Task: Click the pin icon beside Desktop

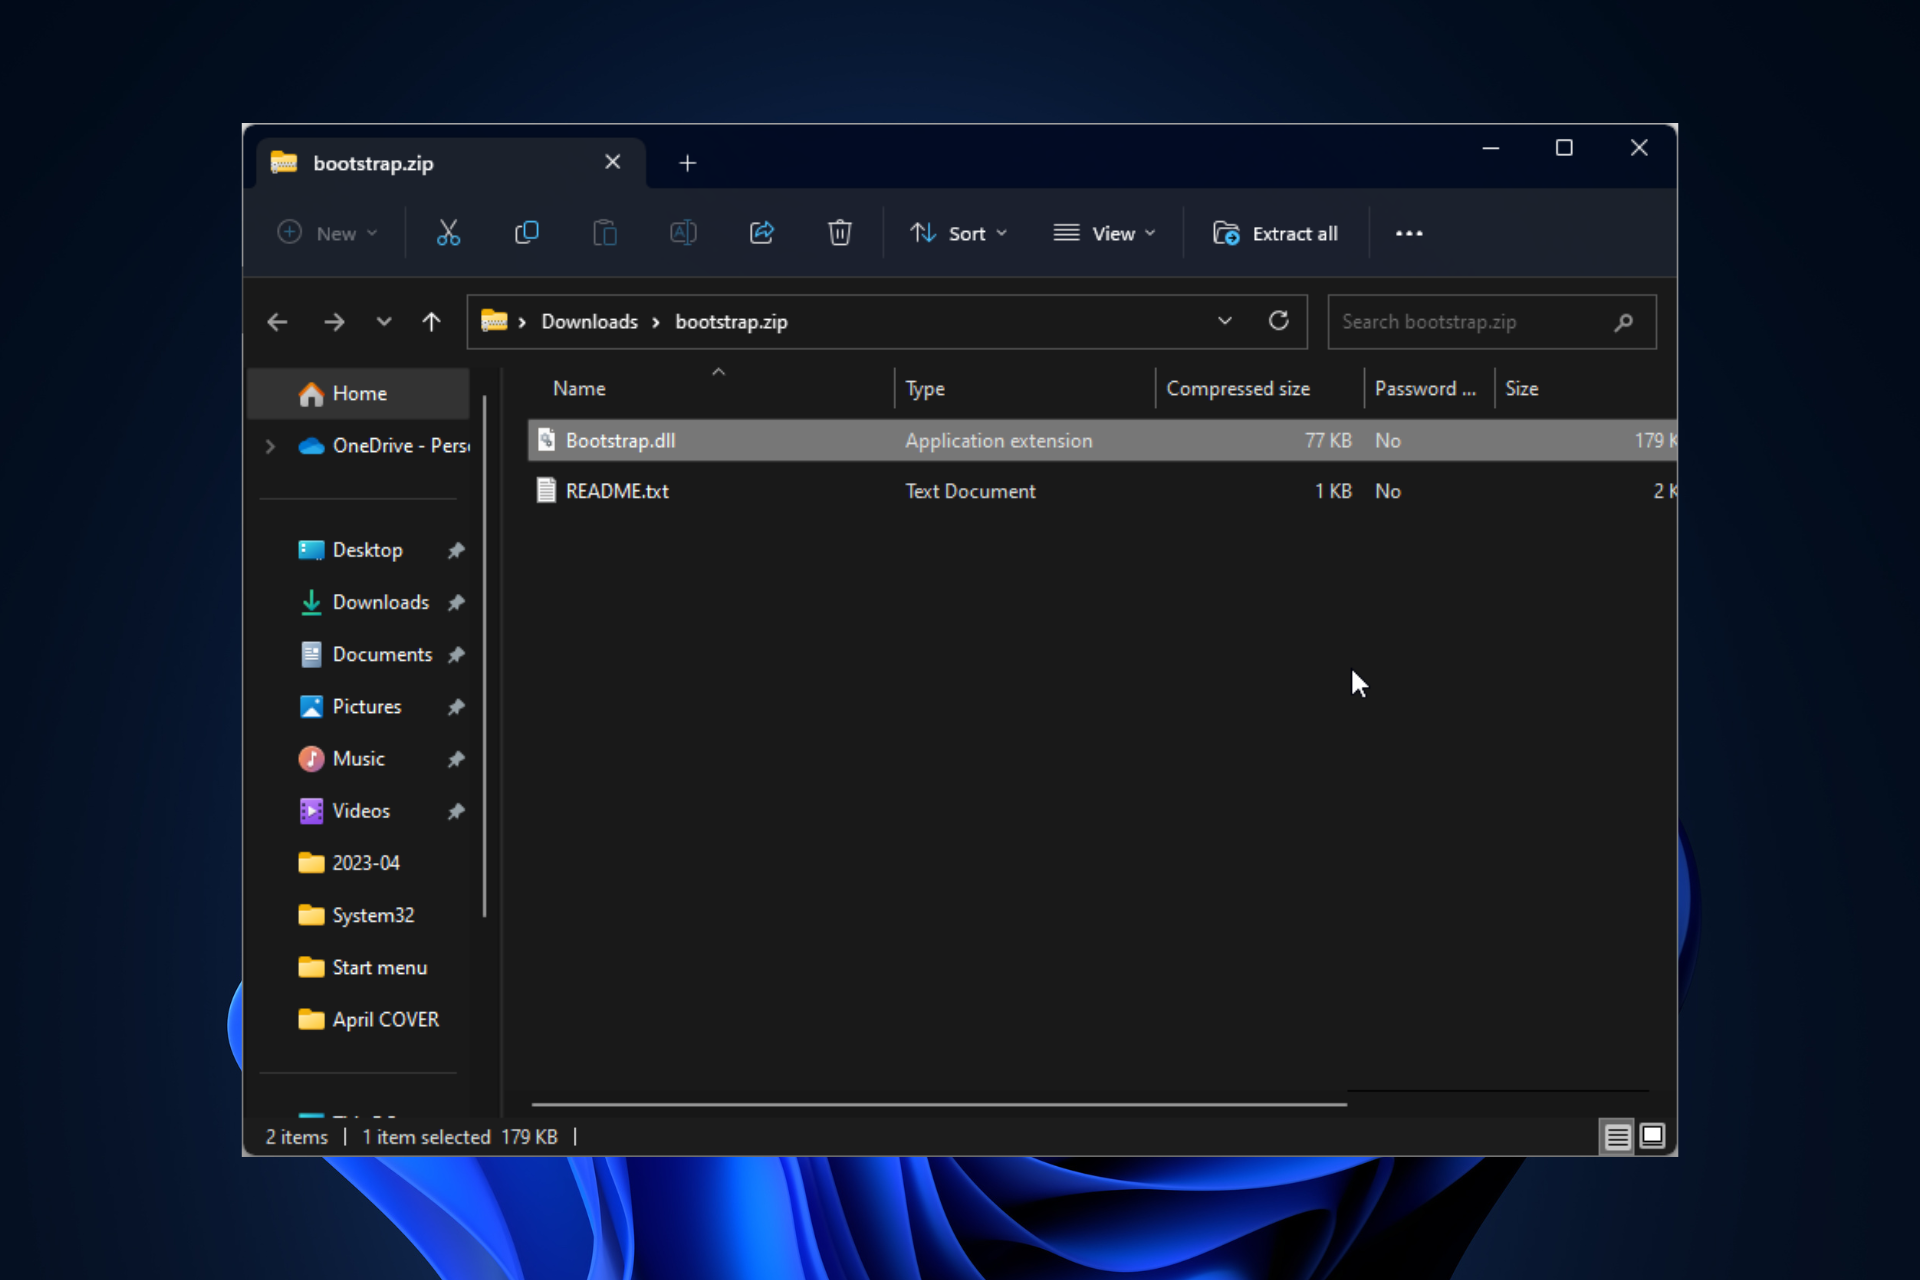Action: pos(456,550)
